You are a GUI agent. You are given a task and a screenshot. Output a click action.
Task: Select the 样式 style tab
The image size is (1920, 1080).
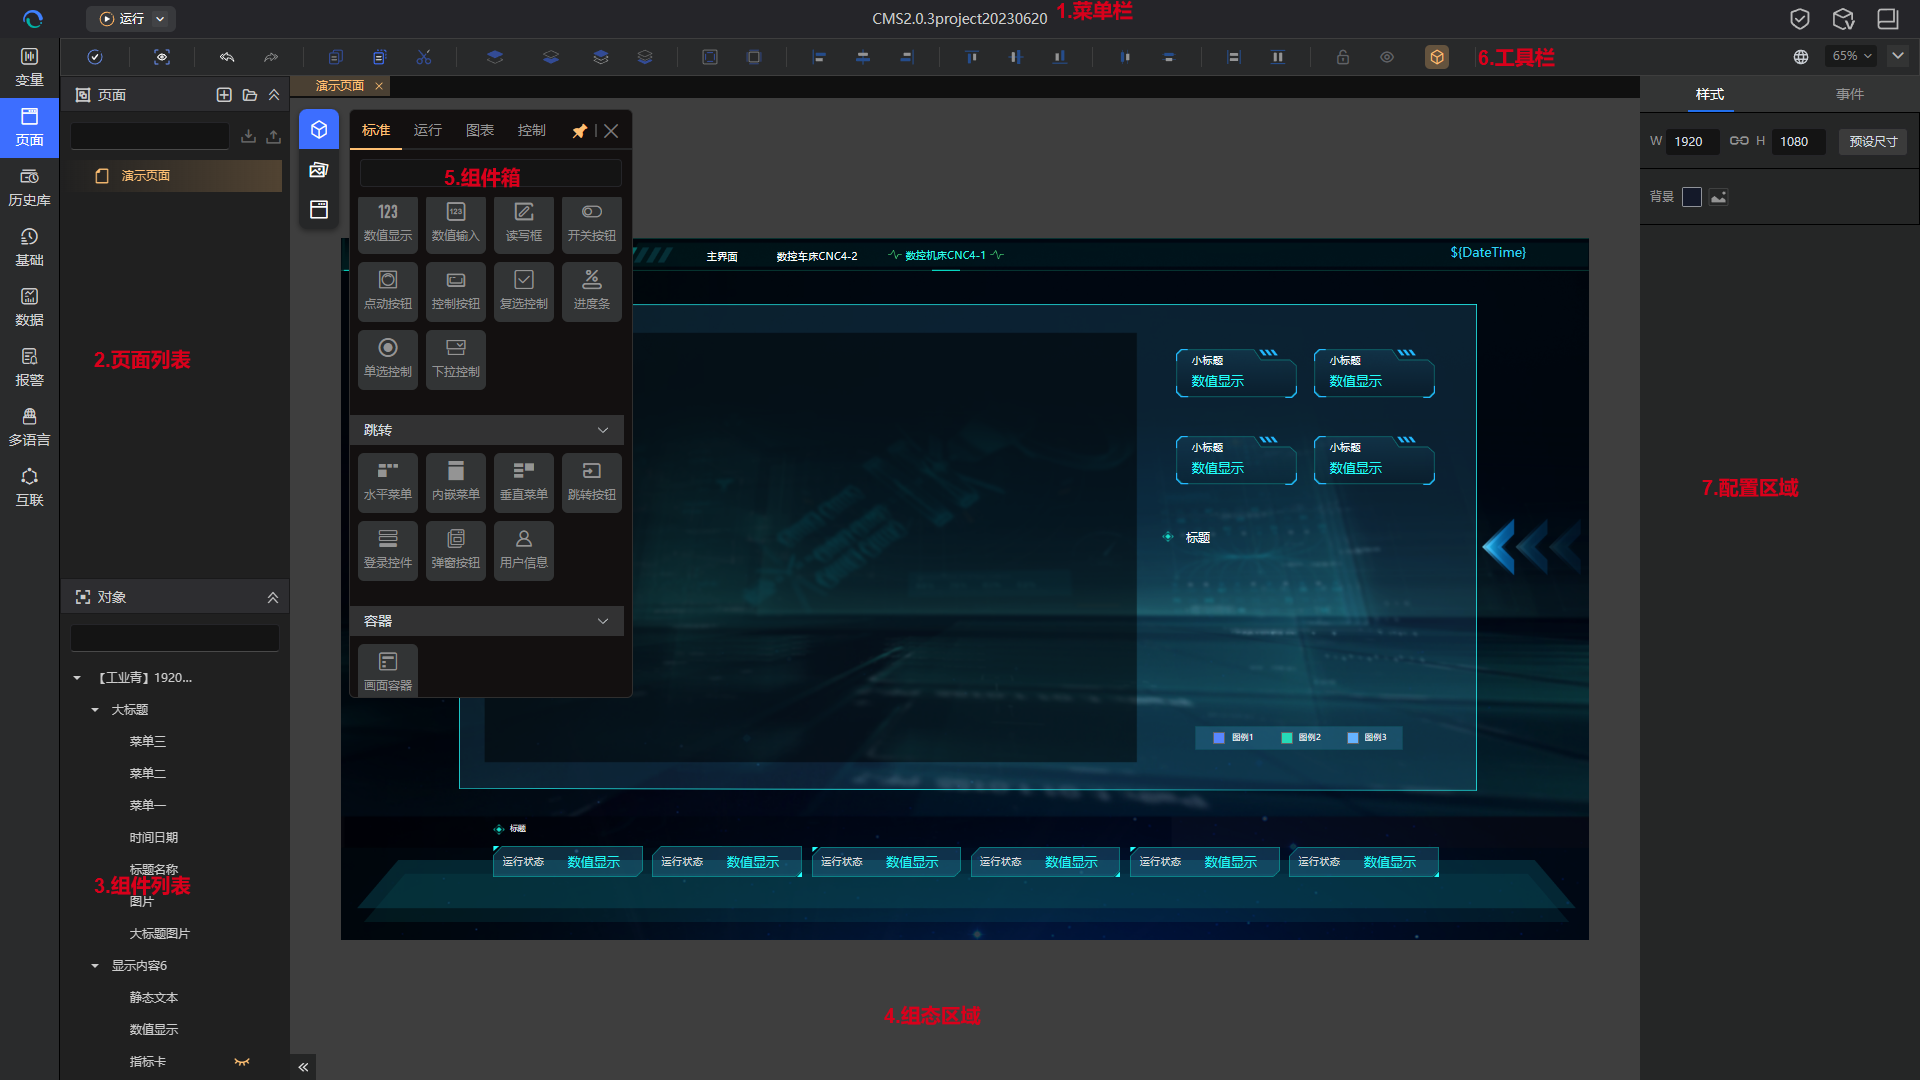(1710, 94)
